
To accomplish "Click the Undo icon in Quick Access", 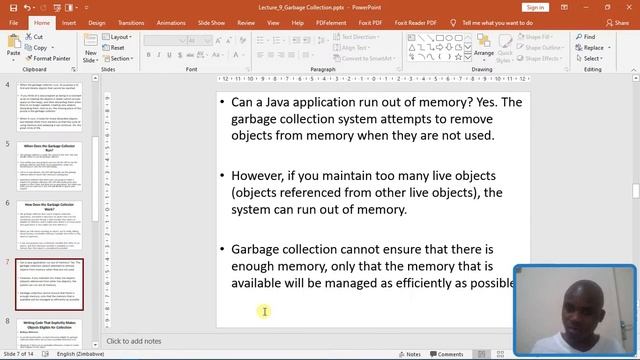I will point(27,8).
